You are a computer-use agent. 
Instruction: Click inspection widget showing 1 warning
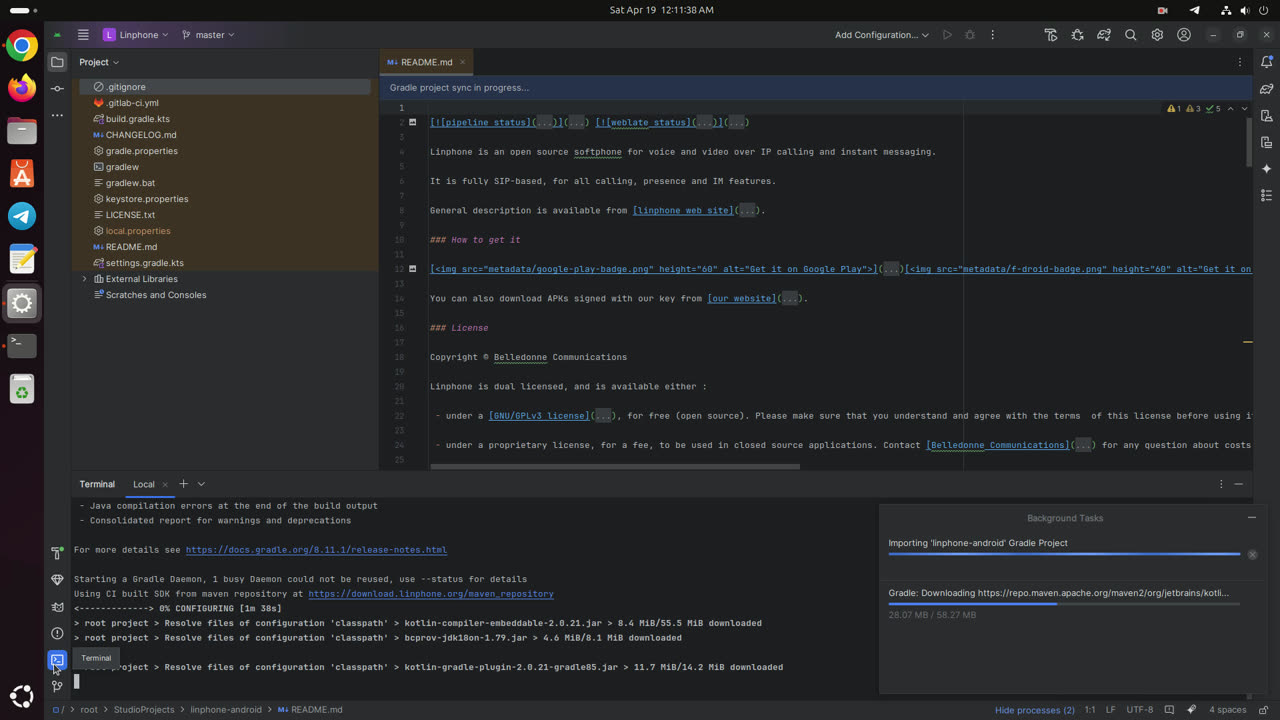click(1174, 108)
